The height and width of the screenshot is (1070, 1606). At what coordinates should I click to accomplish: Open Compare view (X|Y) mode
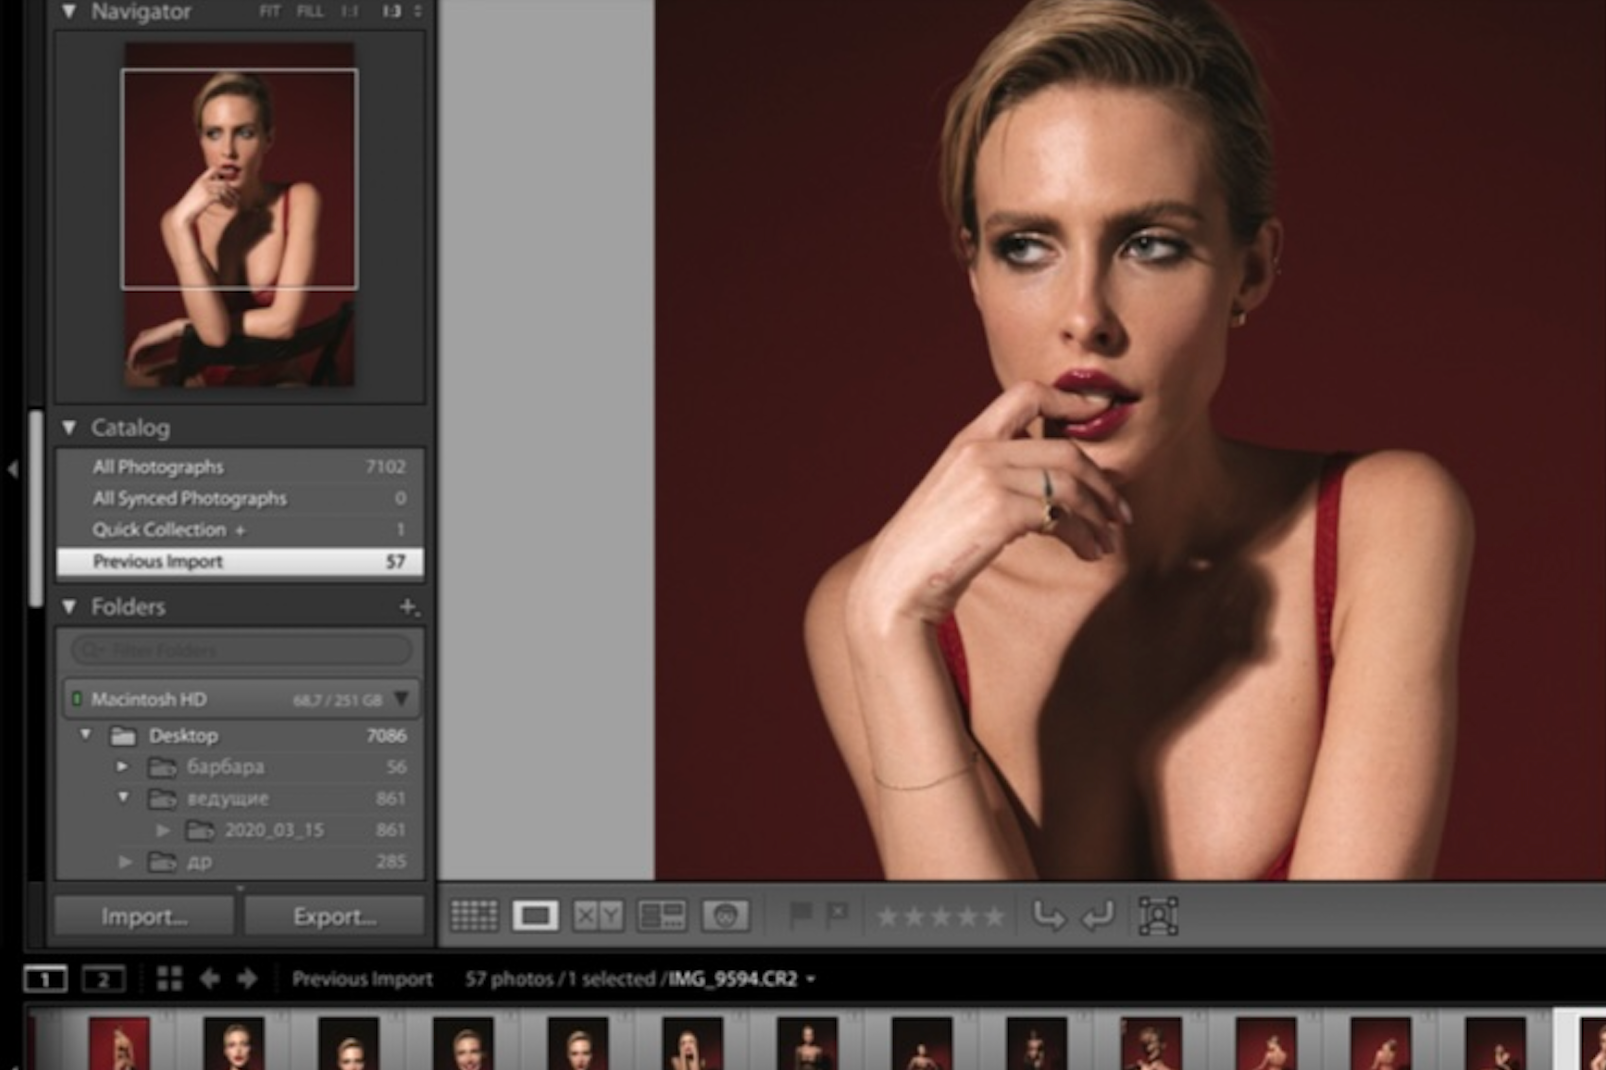[598, 915]
